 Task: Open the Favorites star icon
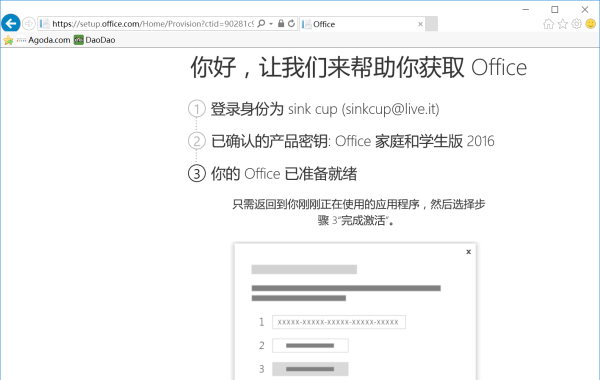[x=562, y=24]
